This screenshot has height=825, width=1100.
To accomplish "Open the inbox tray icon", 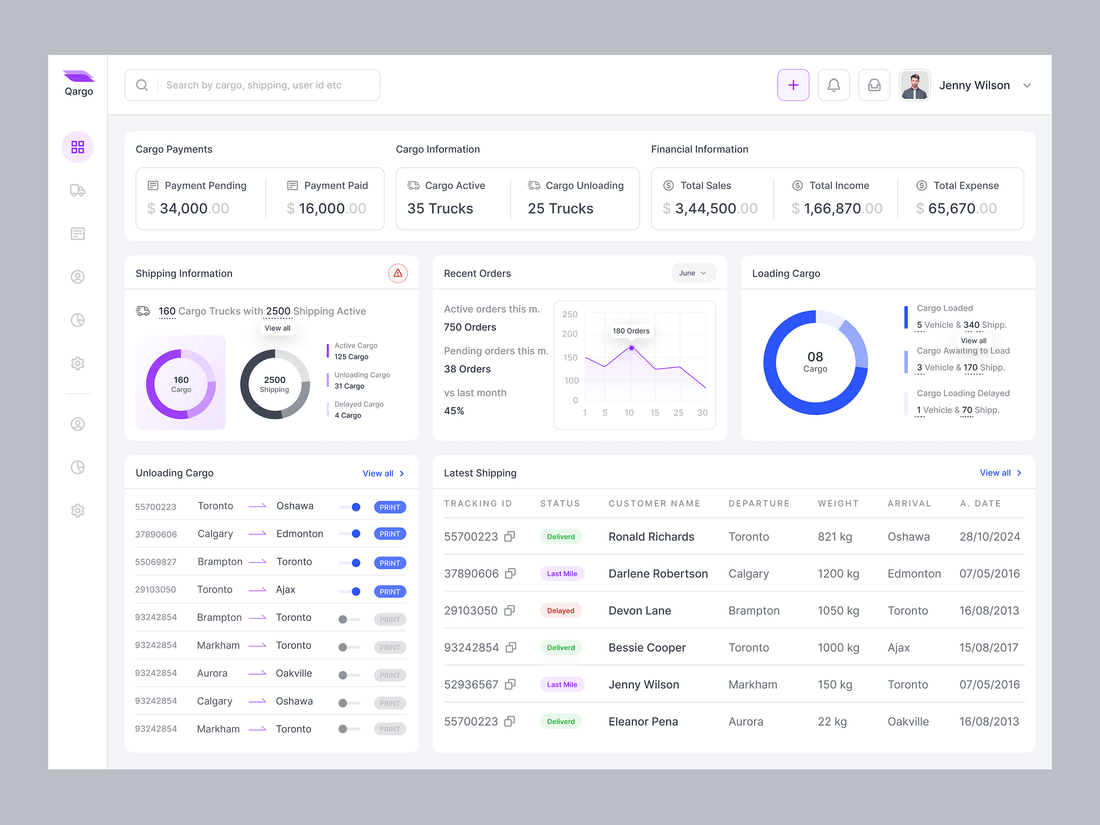I will (874, 85).
